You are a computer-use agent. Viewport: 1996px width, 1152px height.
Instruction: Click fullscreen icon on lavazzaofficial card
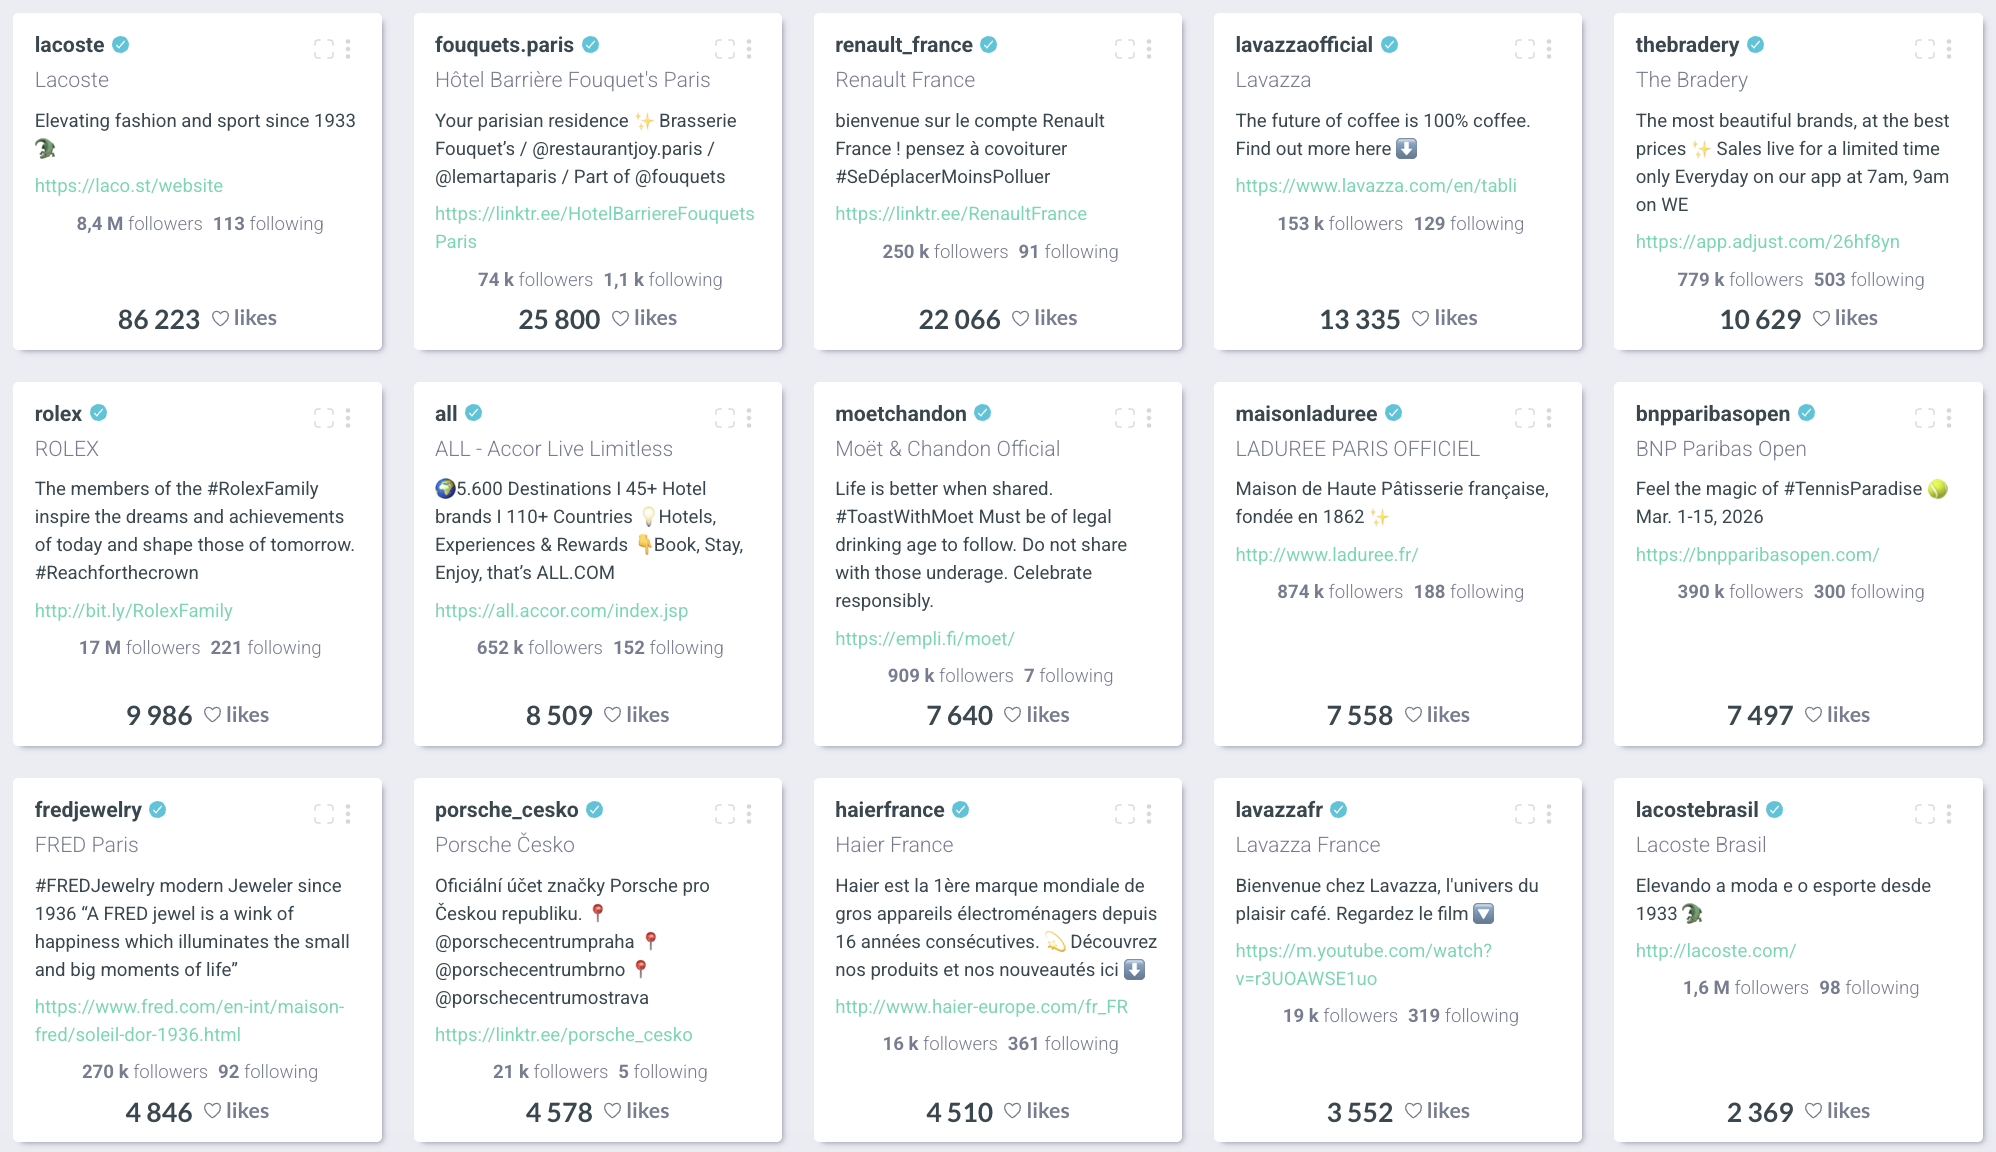point(1525,48)
